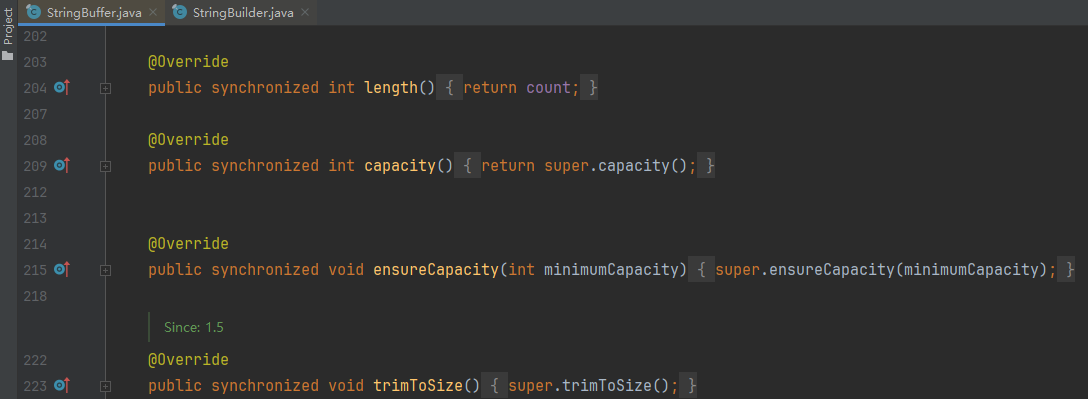Expand the folded capacity() method

[x=105, y=166]
